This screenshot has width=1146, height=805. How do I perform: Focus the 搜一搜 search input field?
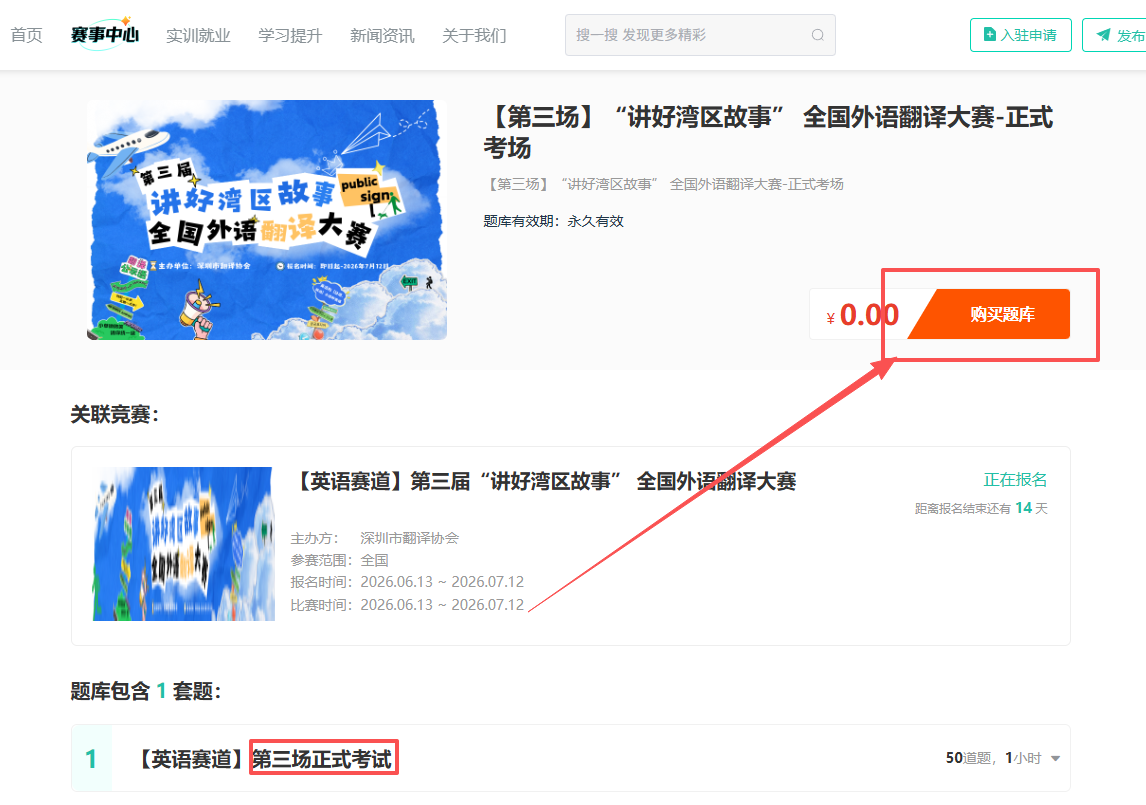tap(700, 35)
